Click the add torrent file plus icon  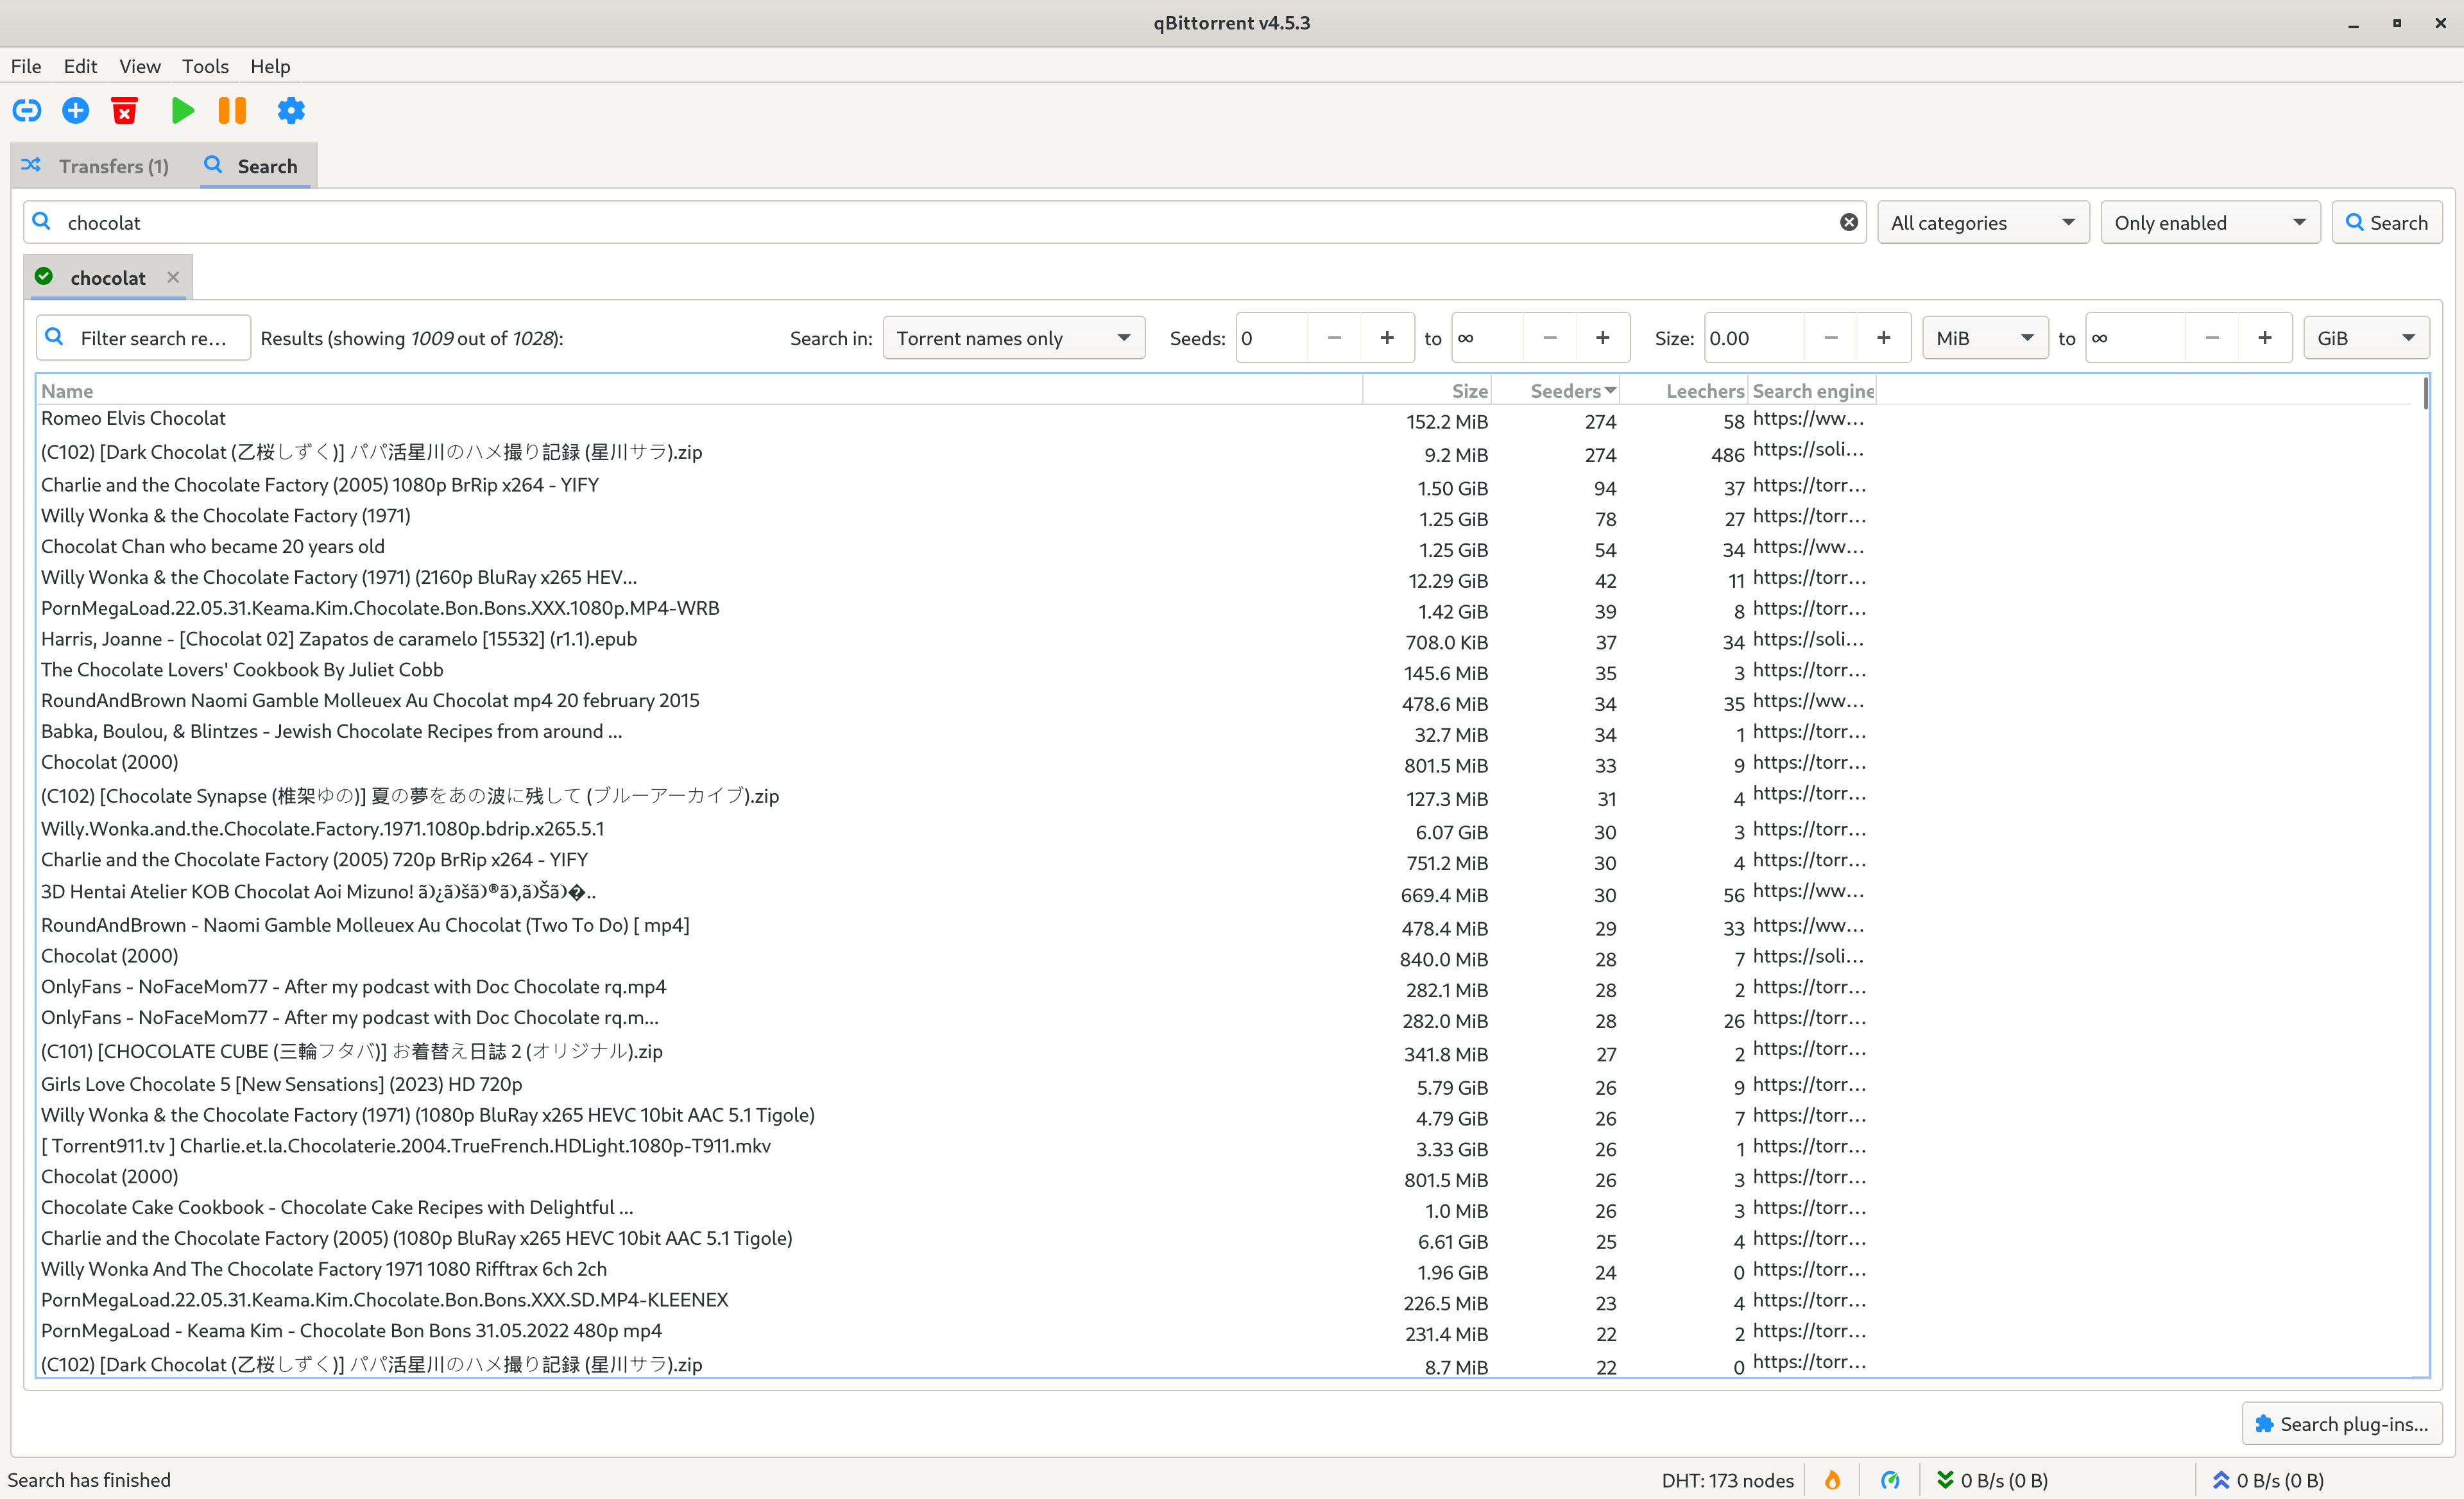point(76,110)
